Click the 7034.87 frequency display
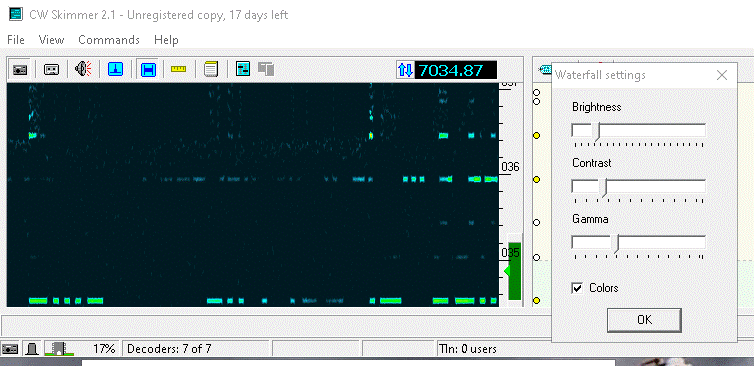The width and height of the screenshot is (754, 366). (455, 70)
